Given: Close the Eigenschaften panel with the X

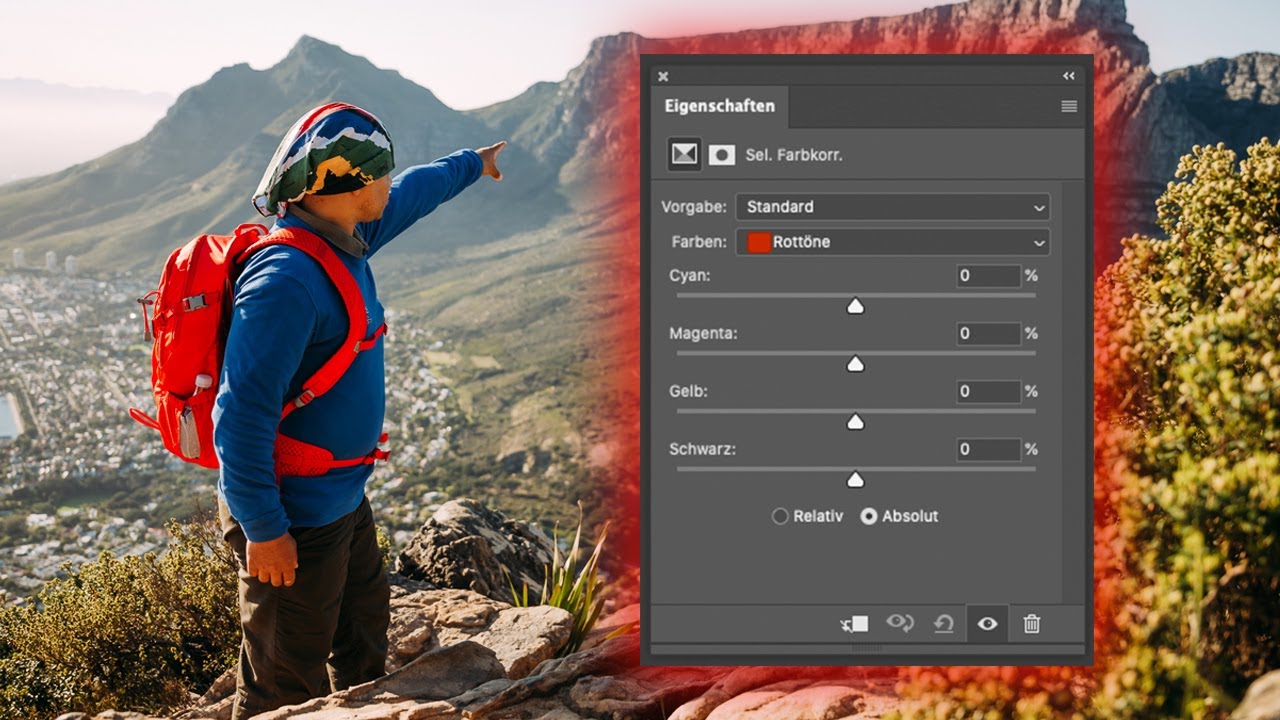Looking at the screenshot, I should coord(663,76).
